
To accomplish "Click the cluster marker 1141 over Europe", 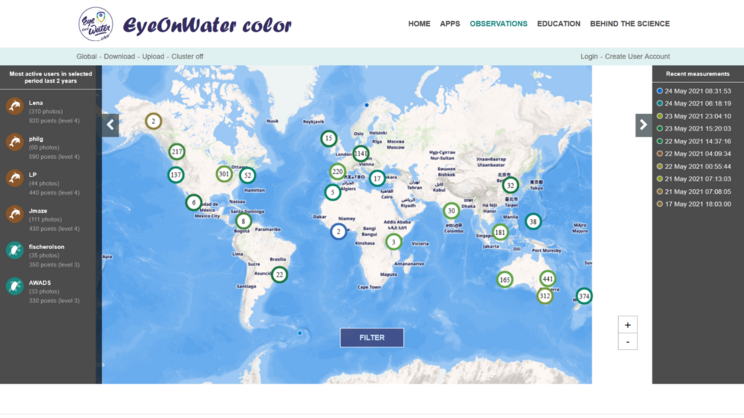I will tap(361, 154).
